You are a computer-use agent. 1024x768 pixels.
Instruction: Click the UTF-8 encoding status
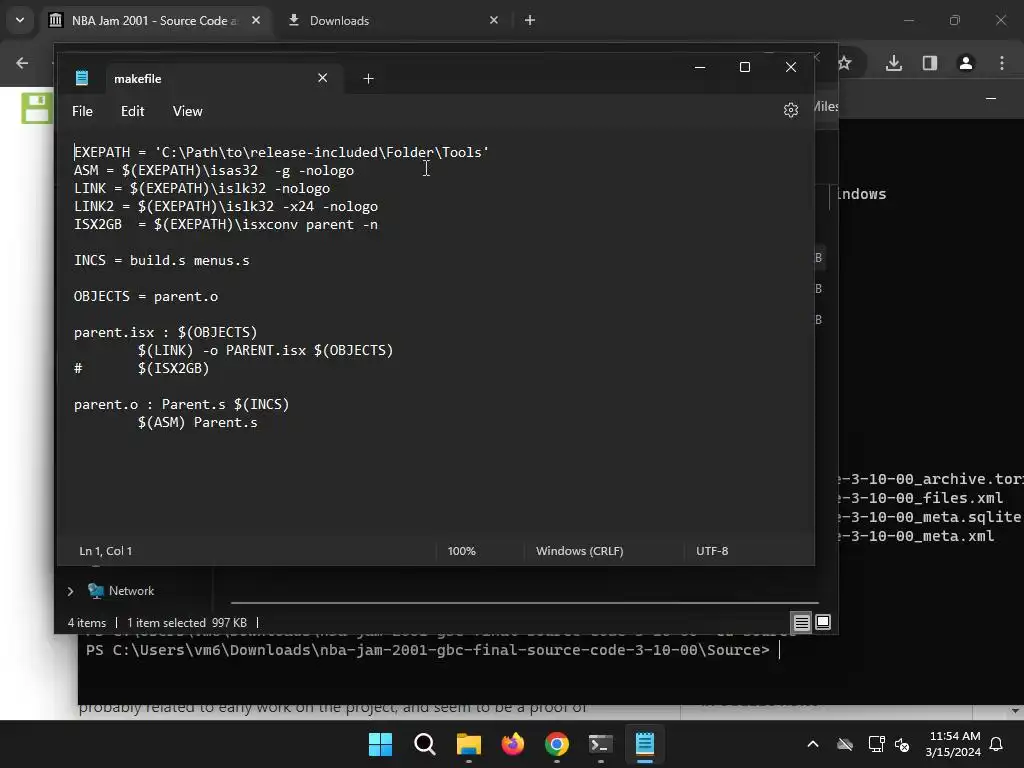point(712,551)
